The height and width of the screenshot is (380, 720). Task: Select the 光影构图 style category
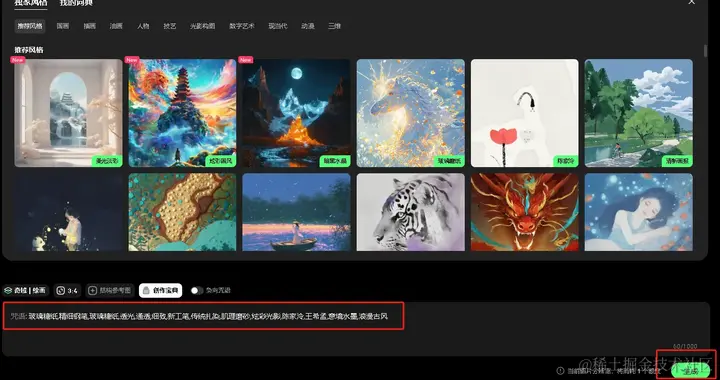click(202, 26)
